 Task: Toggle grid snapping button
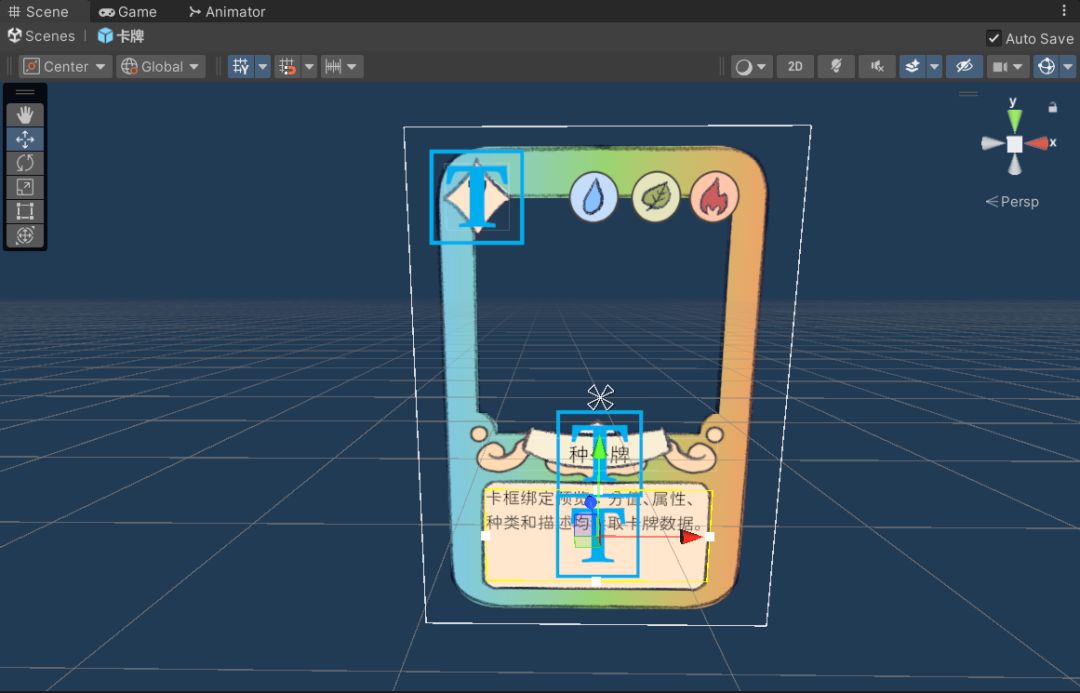click(x=287, y=67)
